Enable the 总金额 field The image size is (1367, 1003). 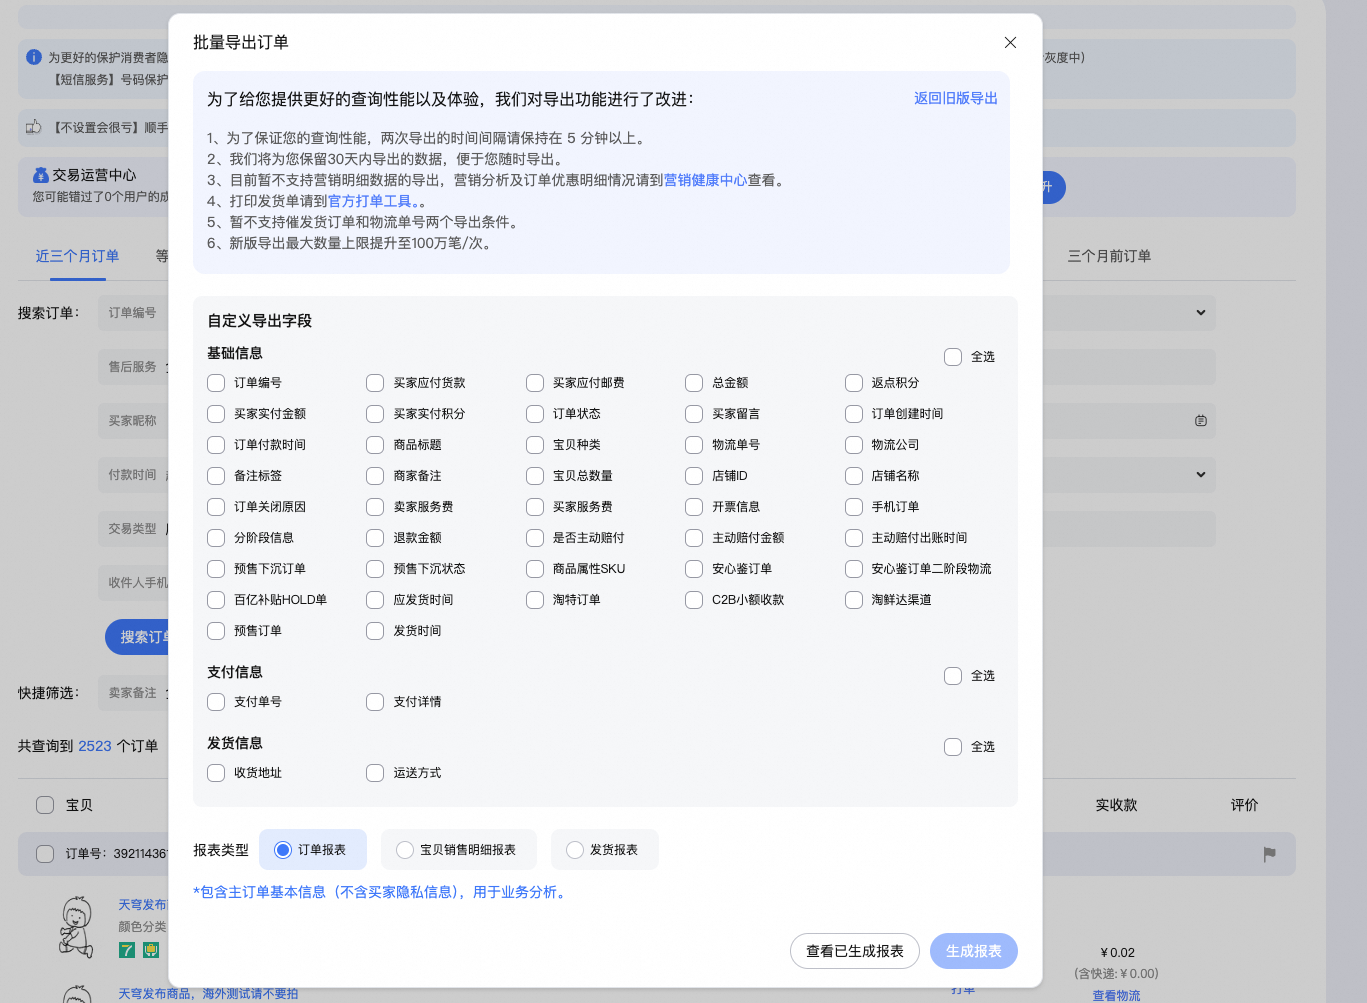pos(694,383)
